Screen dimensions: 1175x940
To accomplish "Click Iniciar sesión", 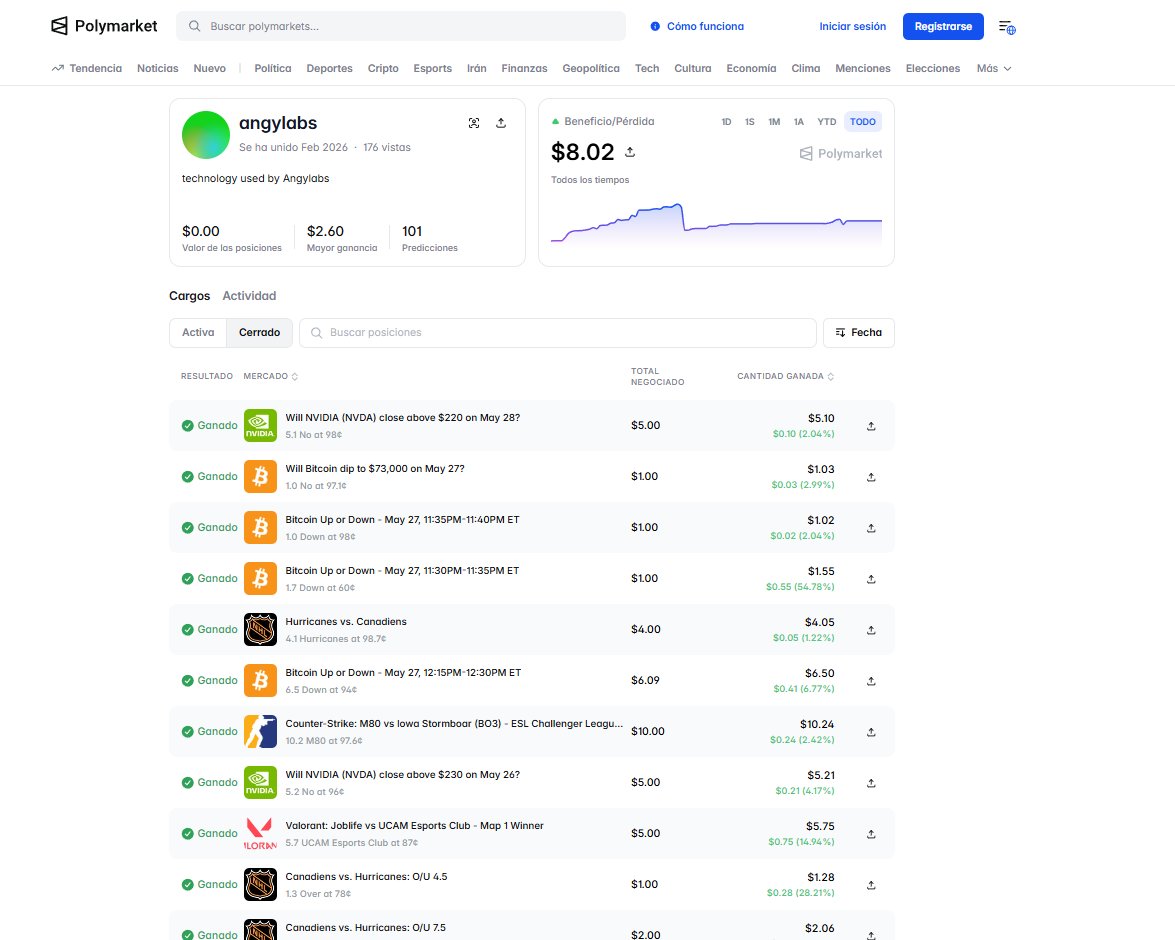I will pyautogui.click(x=852, y=26).
